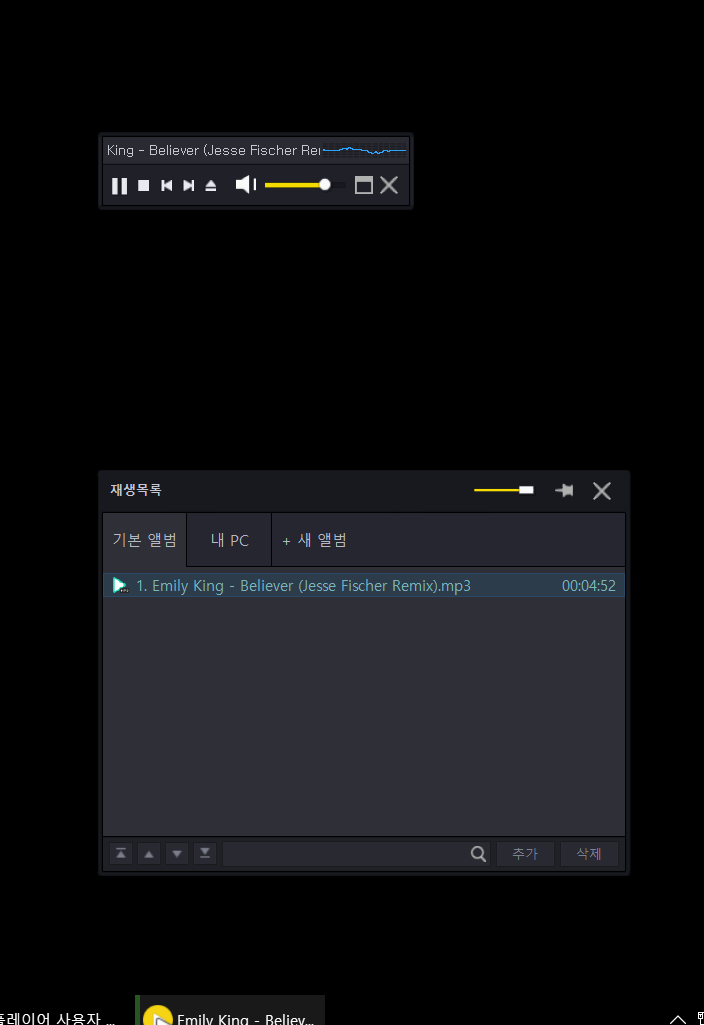This screenshot has height=1025, width=704.
Task: Click the play indicator icon on track 1
Action: (120, 585)
